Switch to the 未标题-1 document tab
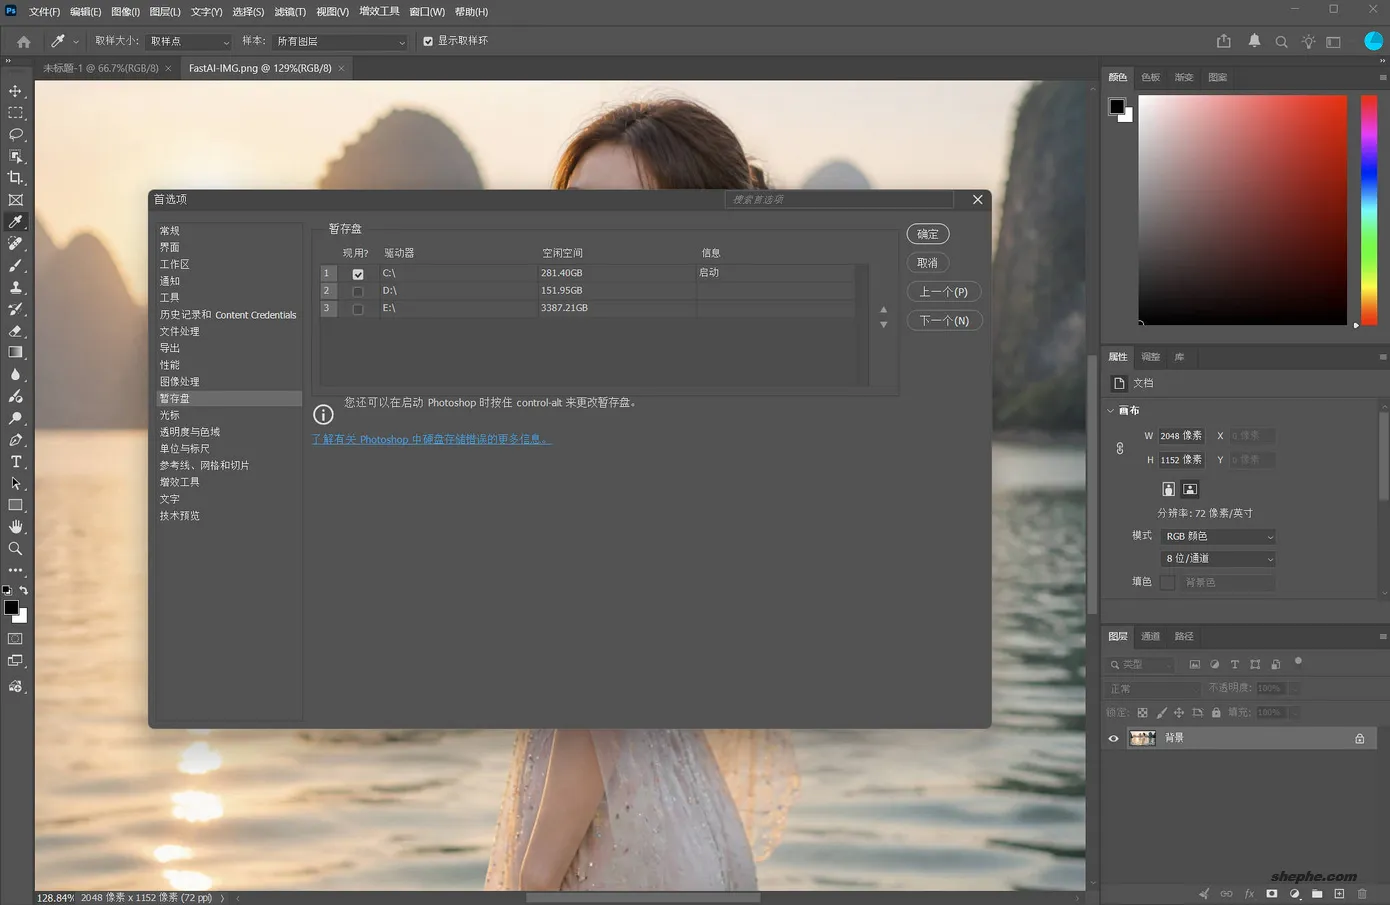Viewport: 1390px width, 905px height. 100,68
